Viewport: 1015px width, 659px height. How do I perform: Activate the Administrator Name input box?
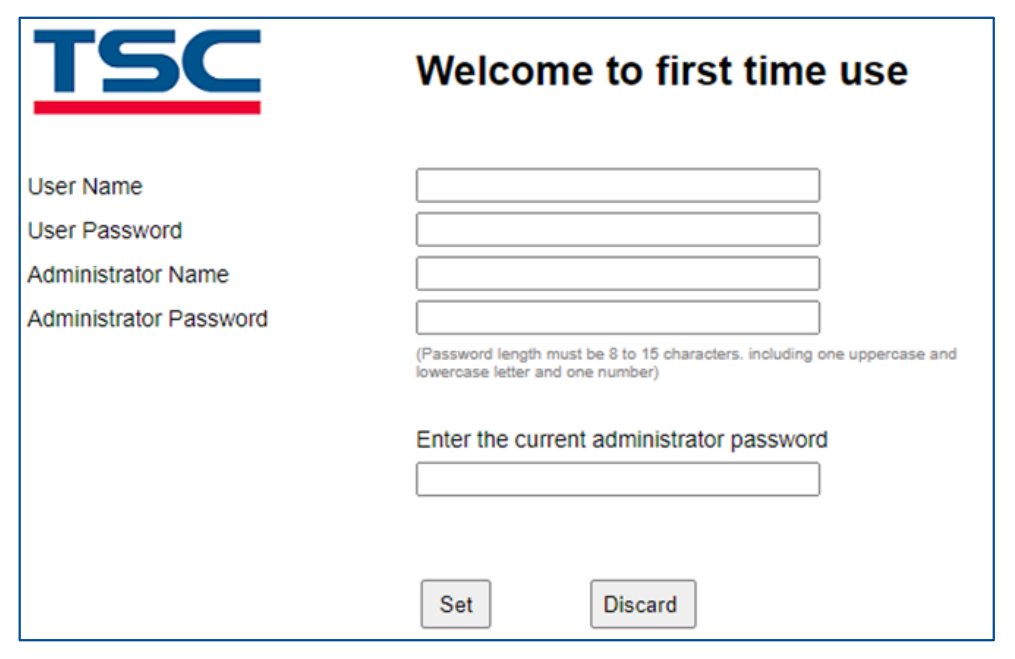[617, 274]
